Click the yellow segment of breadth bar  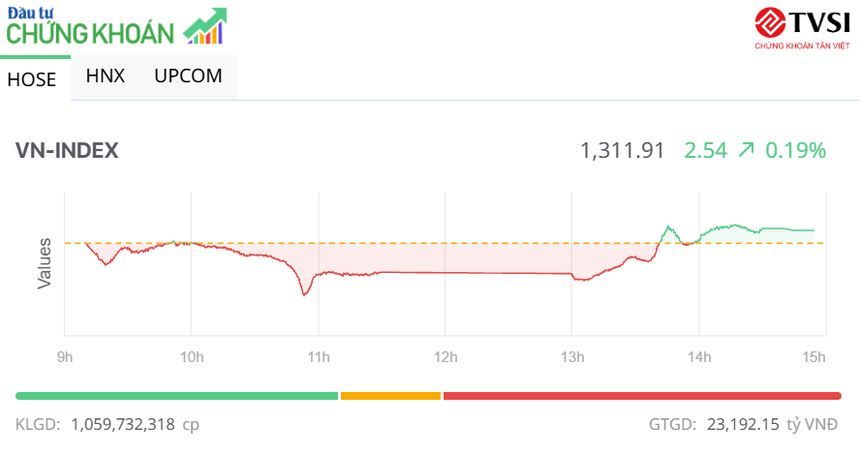390,396
